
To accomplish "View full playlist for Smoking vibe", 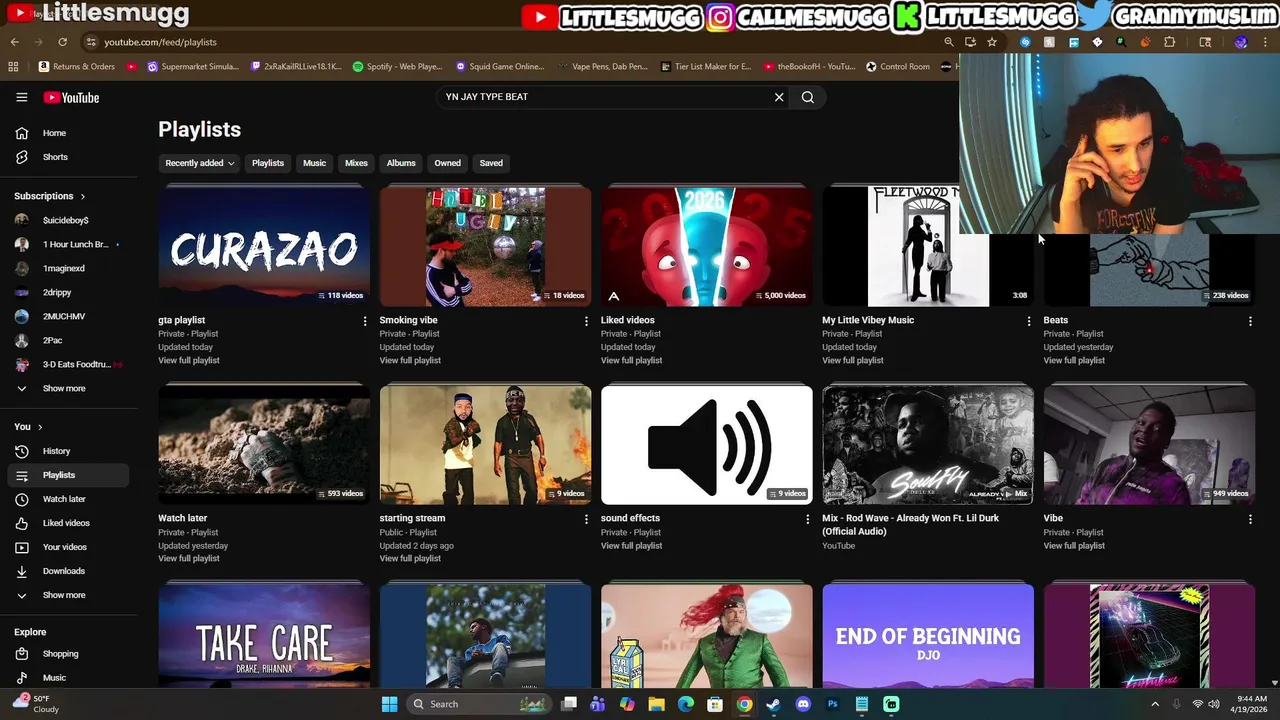I will pos(410,360).
